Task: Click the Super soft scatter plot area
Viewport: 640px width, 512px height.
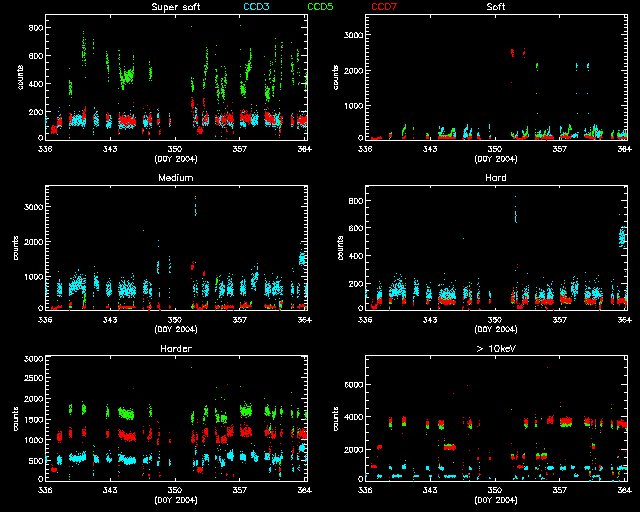Action: tap(176, 77)
